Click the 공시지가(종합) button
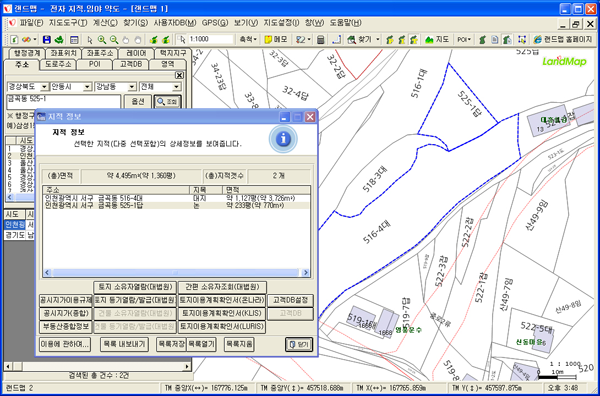 (x=66, y=313)
